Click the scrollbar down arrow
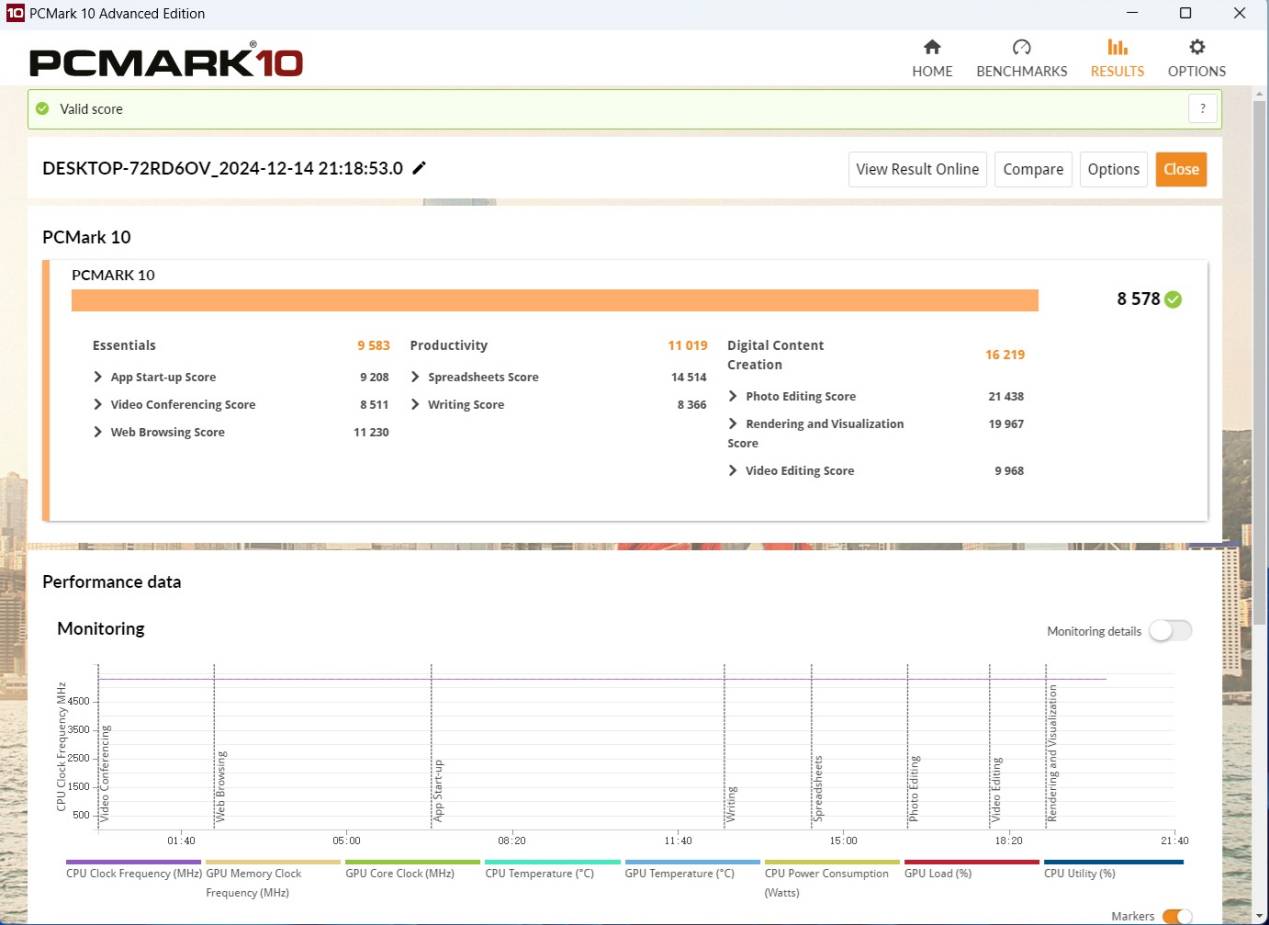This screenshot has height=925, width=1269. point(1260,915)
